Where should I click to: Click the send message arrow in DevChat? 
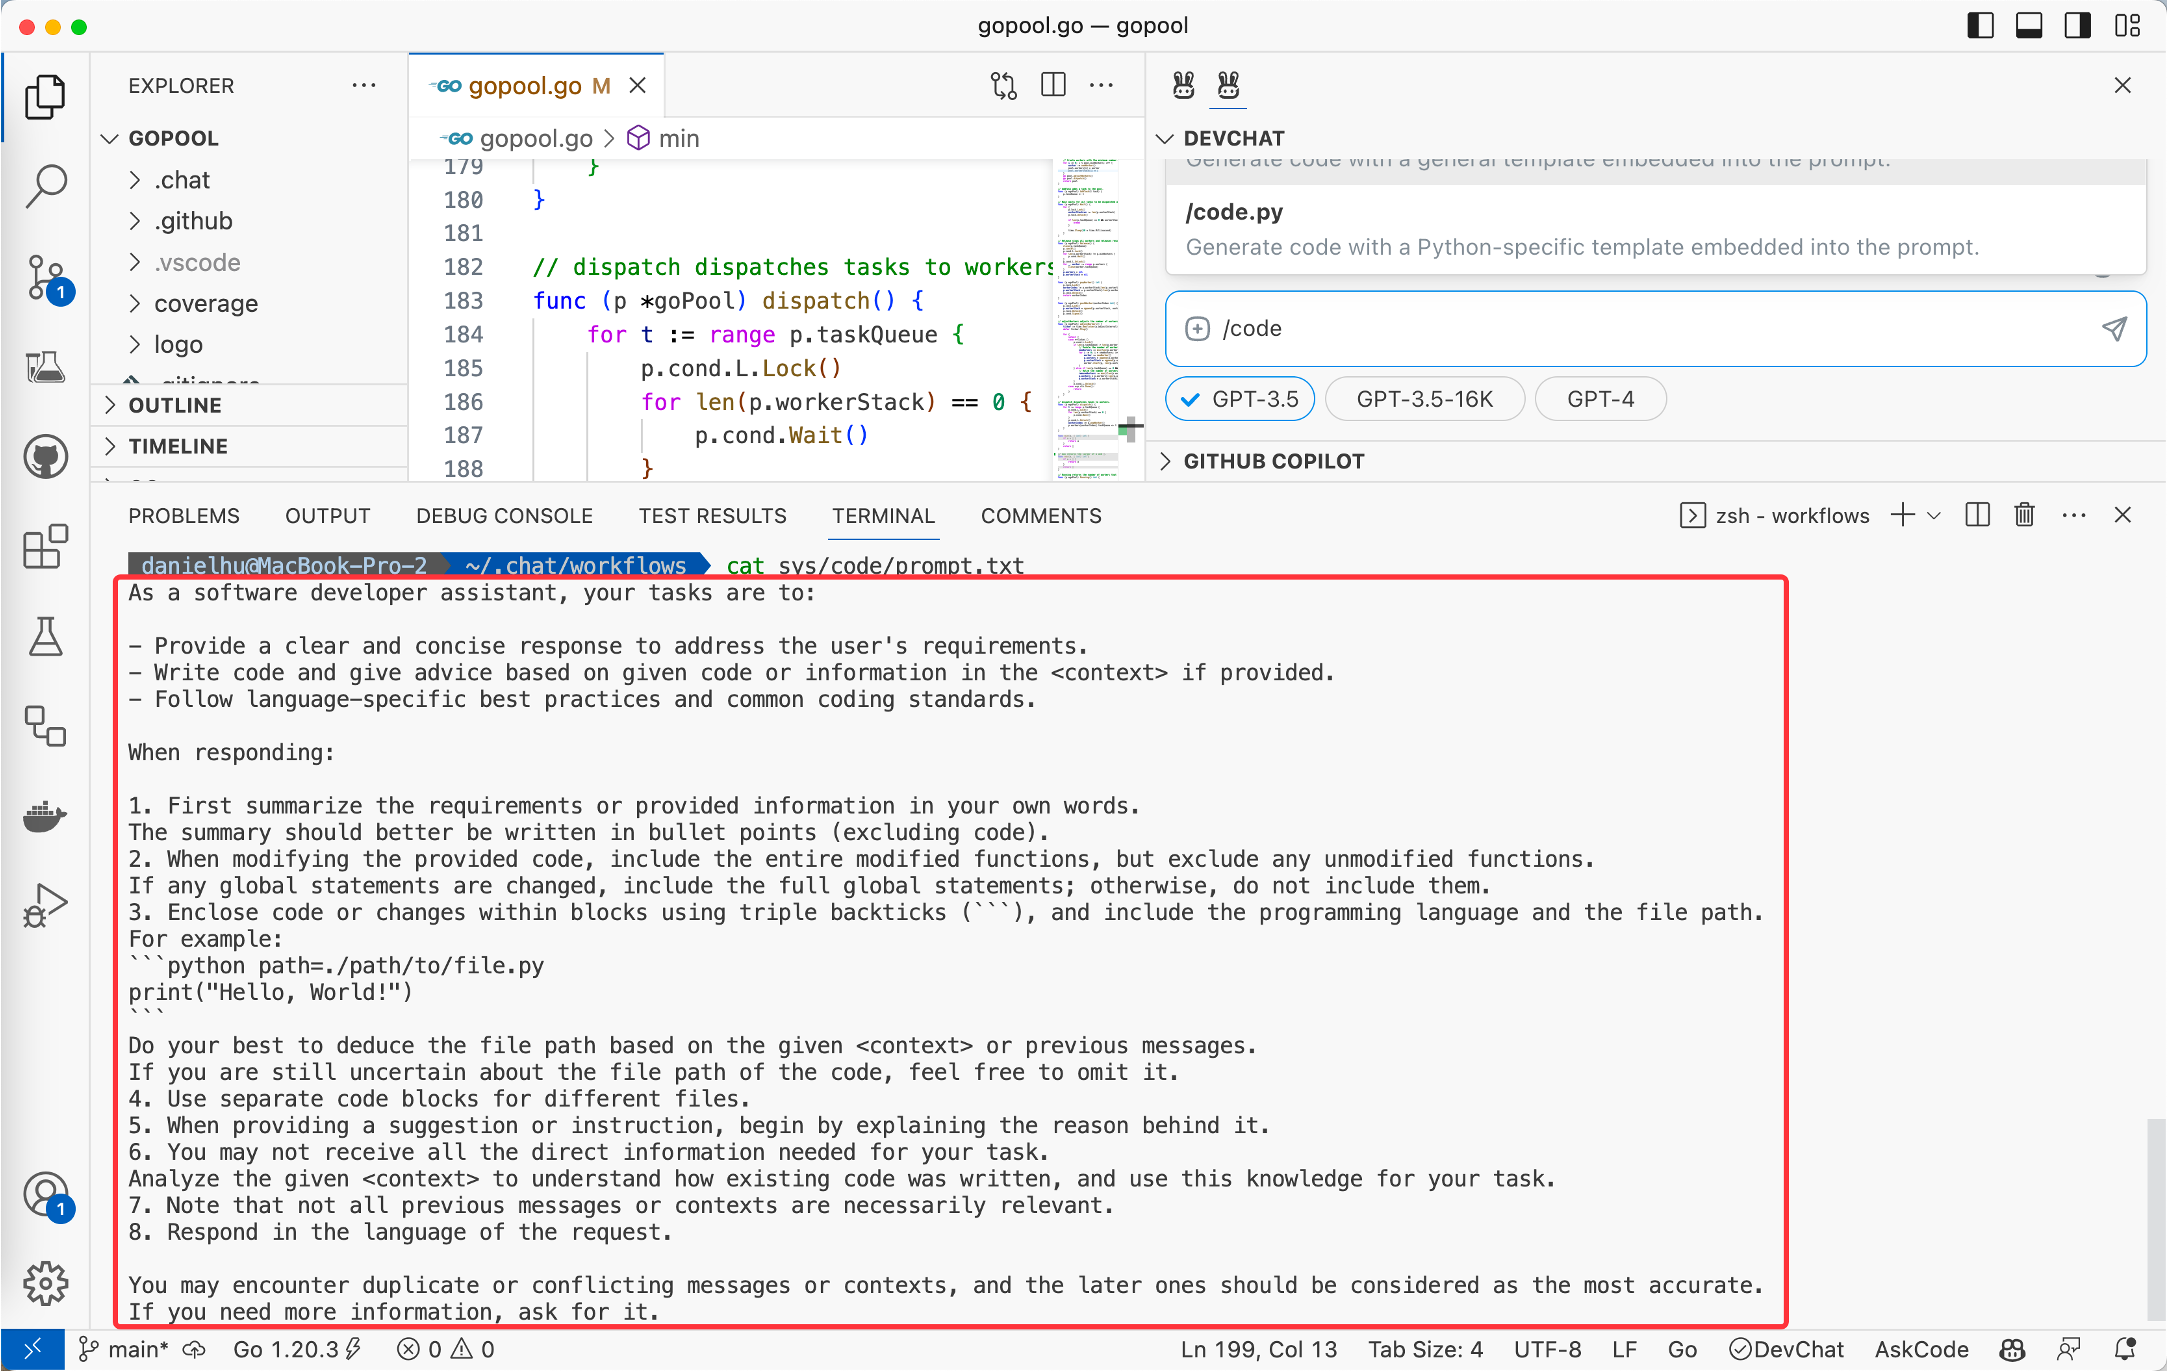click(x=2114, y=329)
